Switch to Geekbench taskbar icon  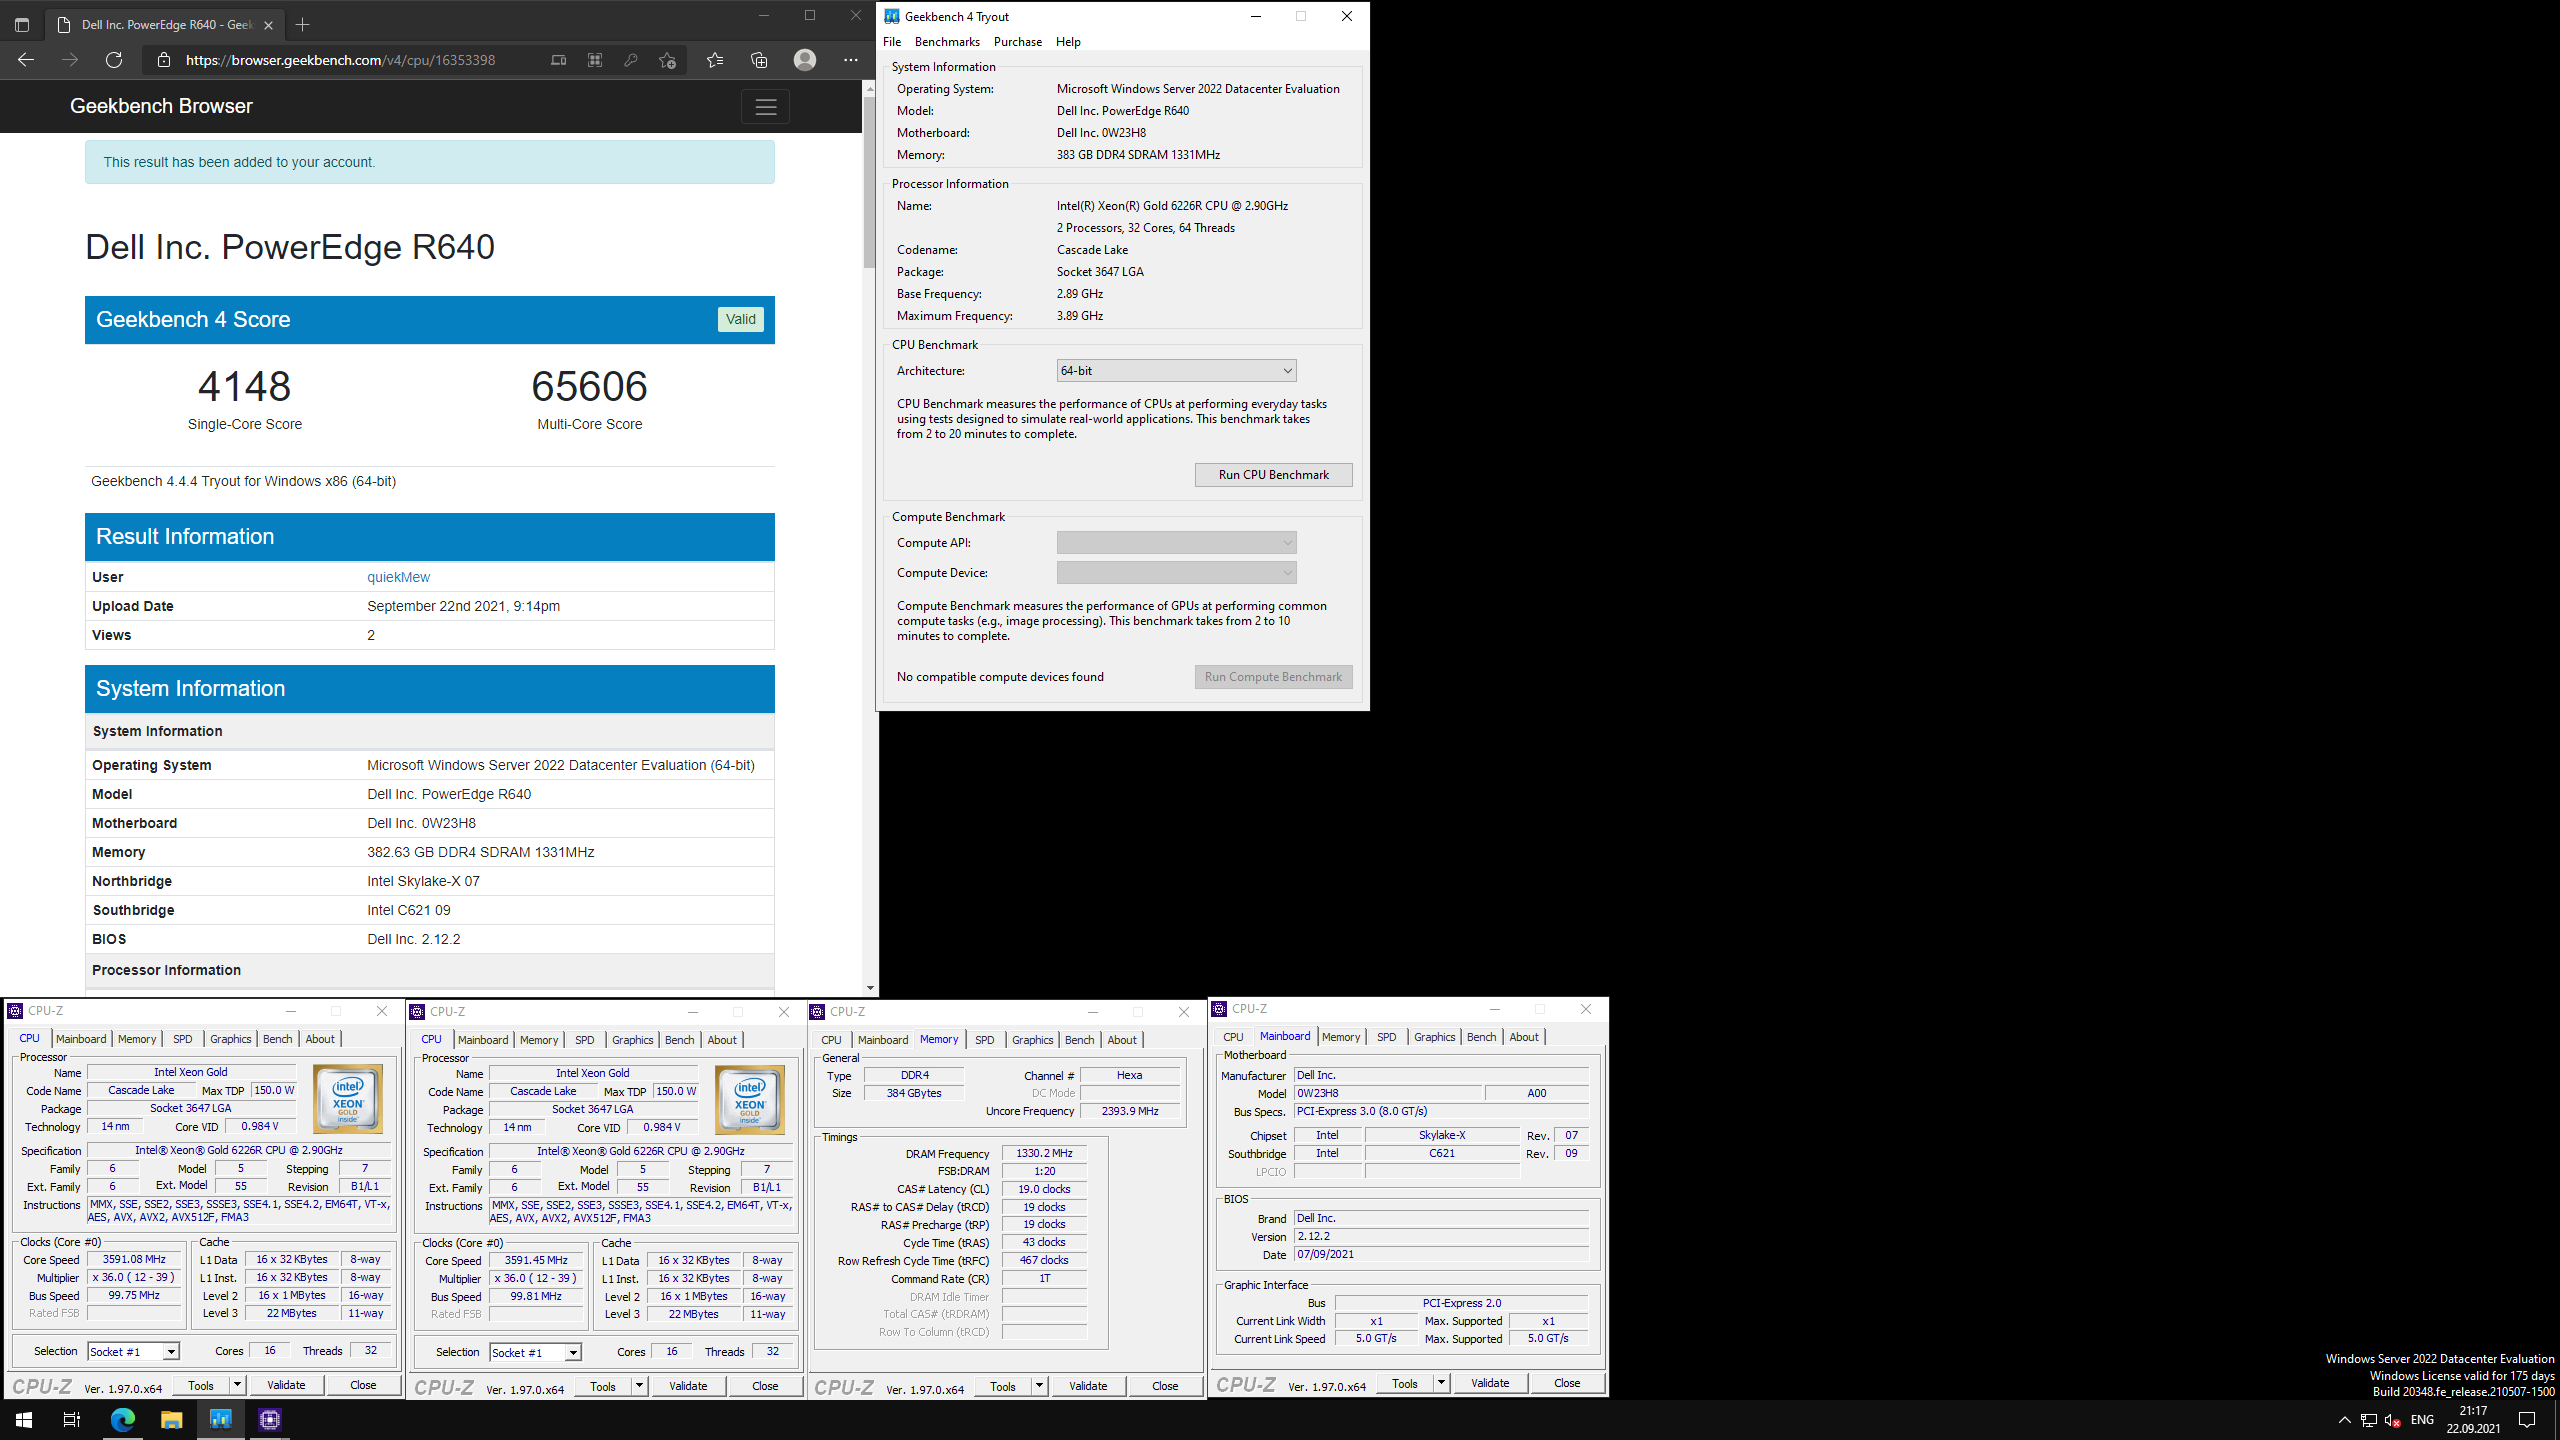point(220,1420)
